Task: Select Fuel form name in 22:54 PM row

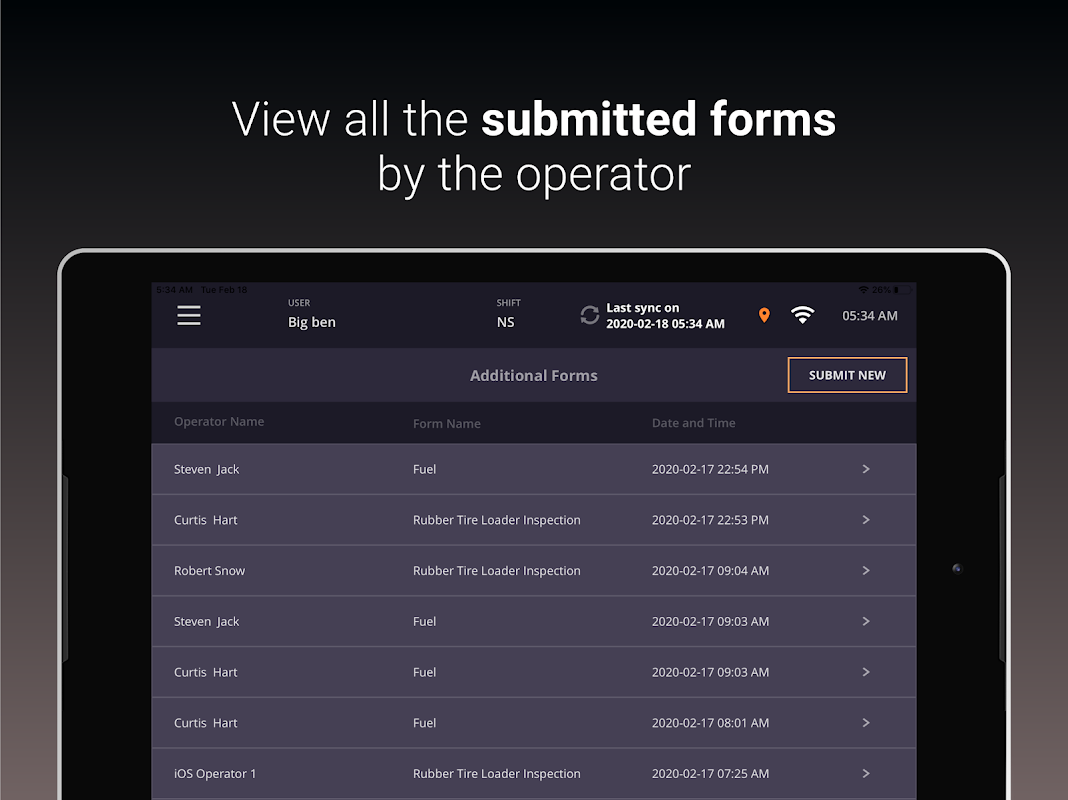Action: (x=424, y=469)
